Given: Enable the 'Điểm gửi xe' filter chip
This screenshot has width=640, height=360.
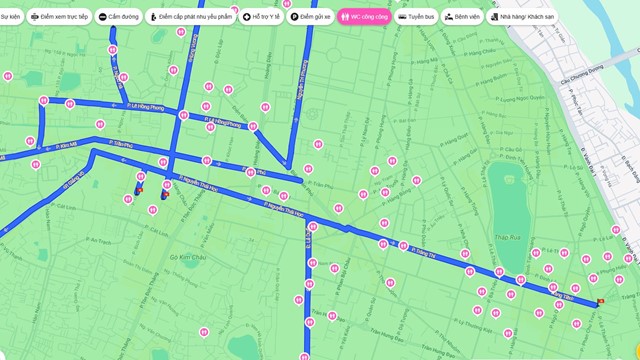Looking at the screenshot, I should coord(310,17).
